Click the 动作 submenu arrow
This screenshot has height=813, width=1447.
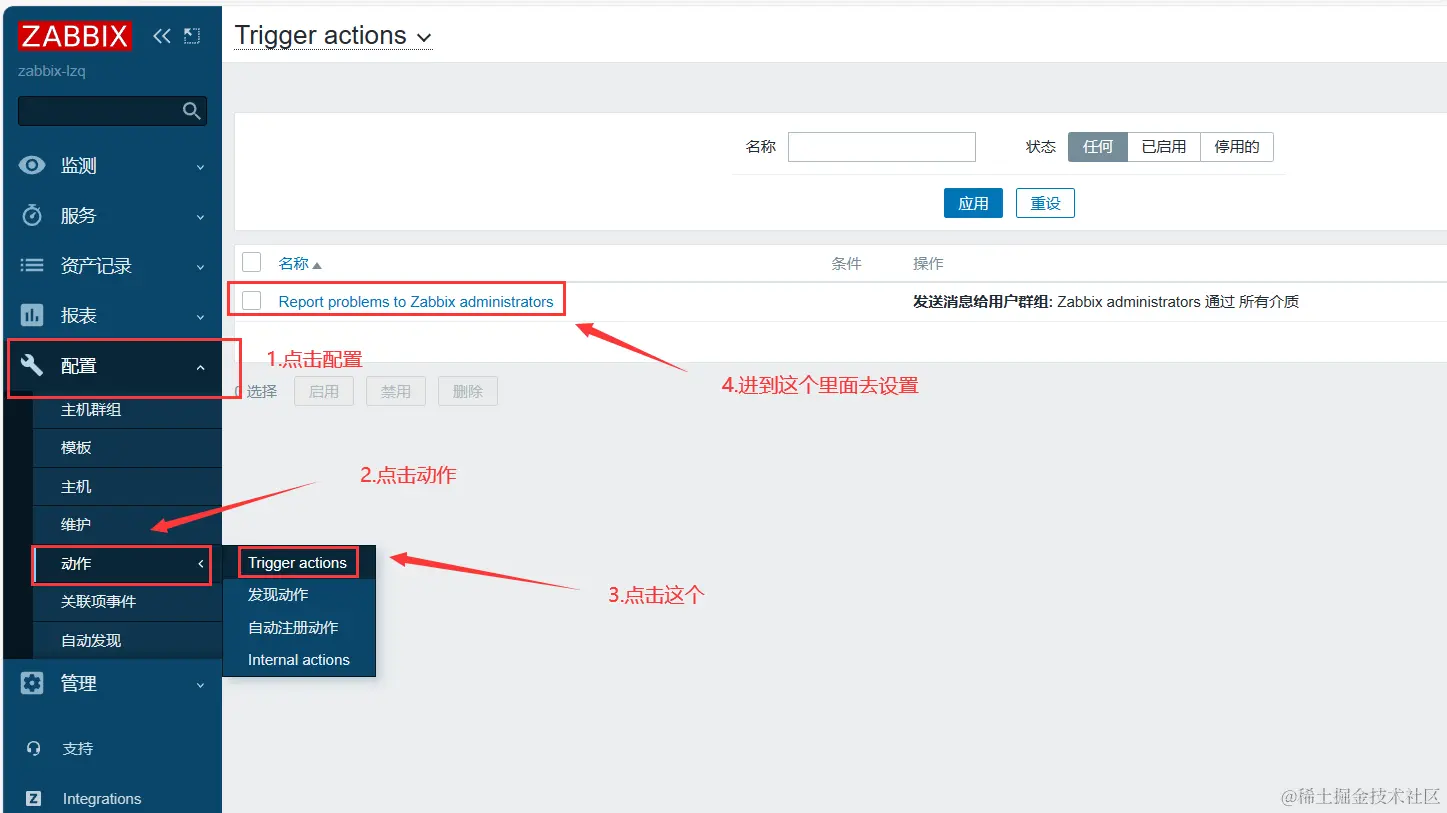click(x=200, y=564)
